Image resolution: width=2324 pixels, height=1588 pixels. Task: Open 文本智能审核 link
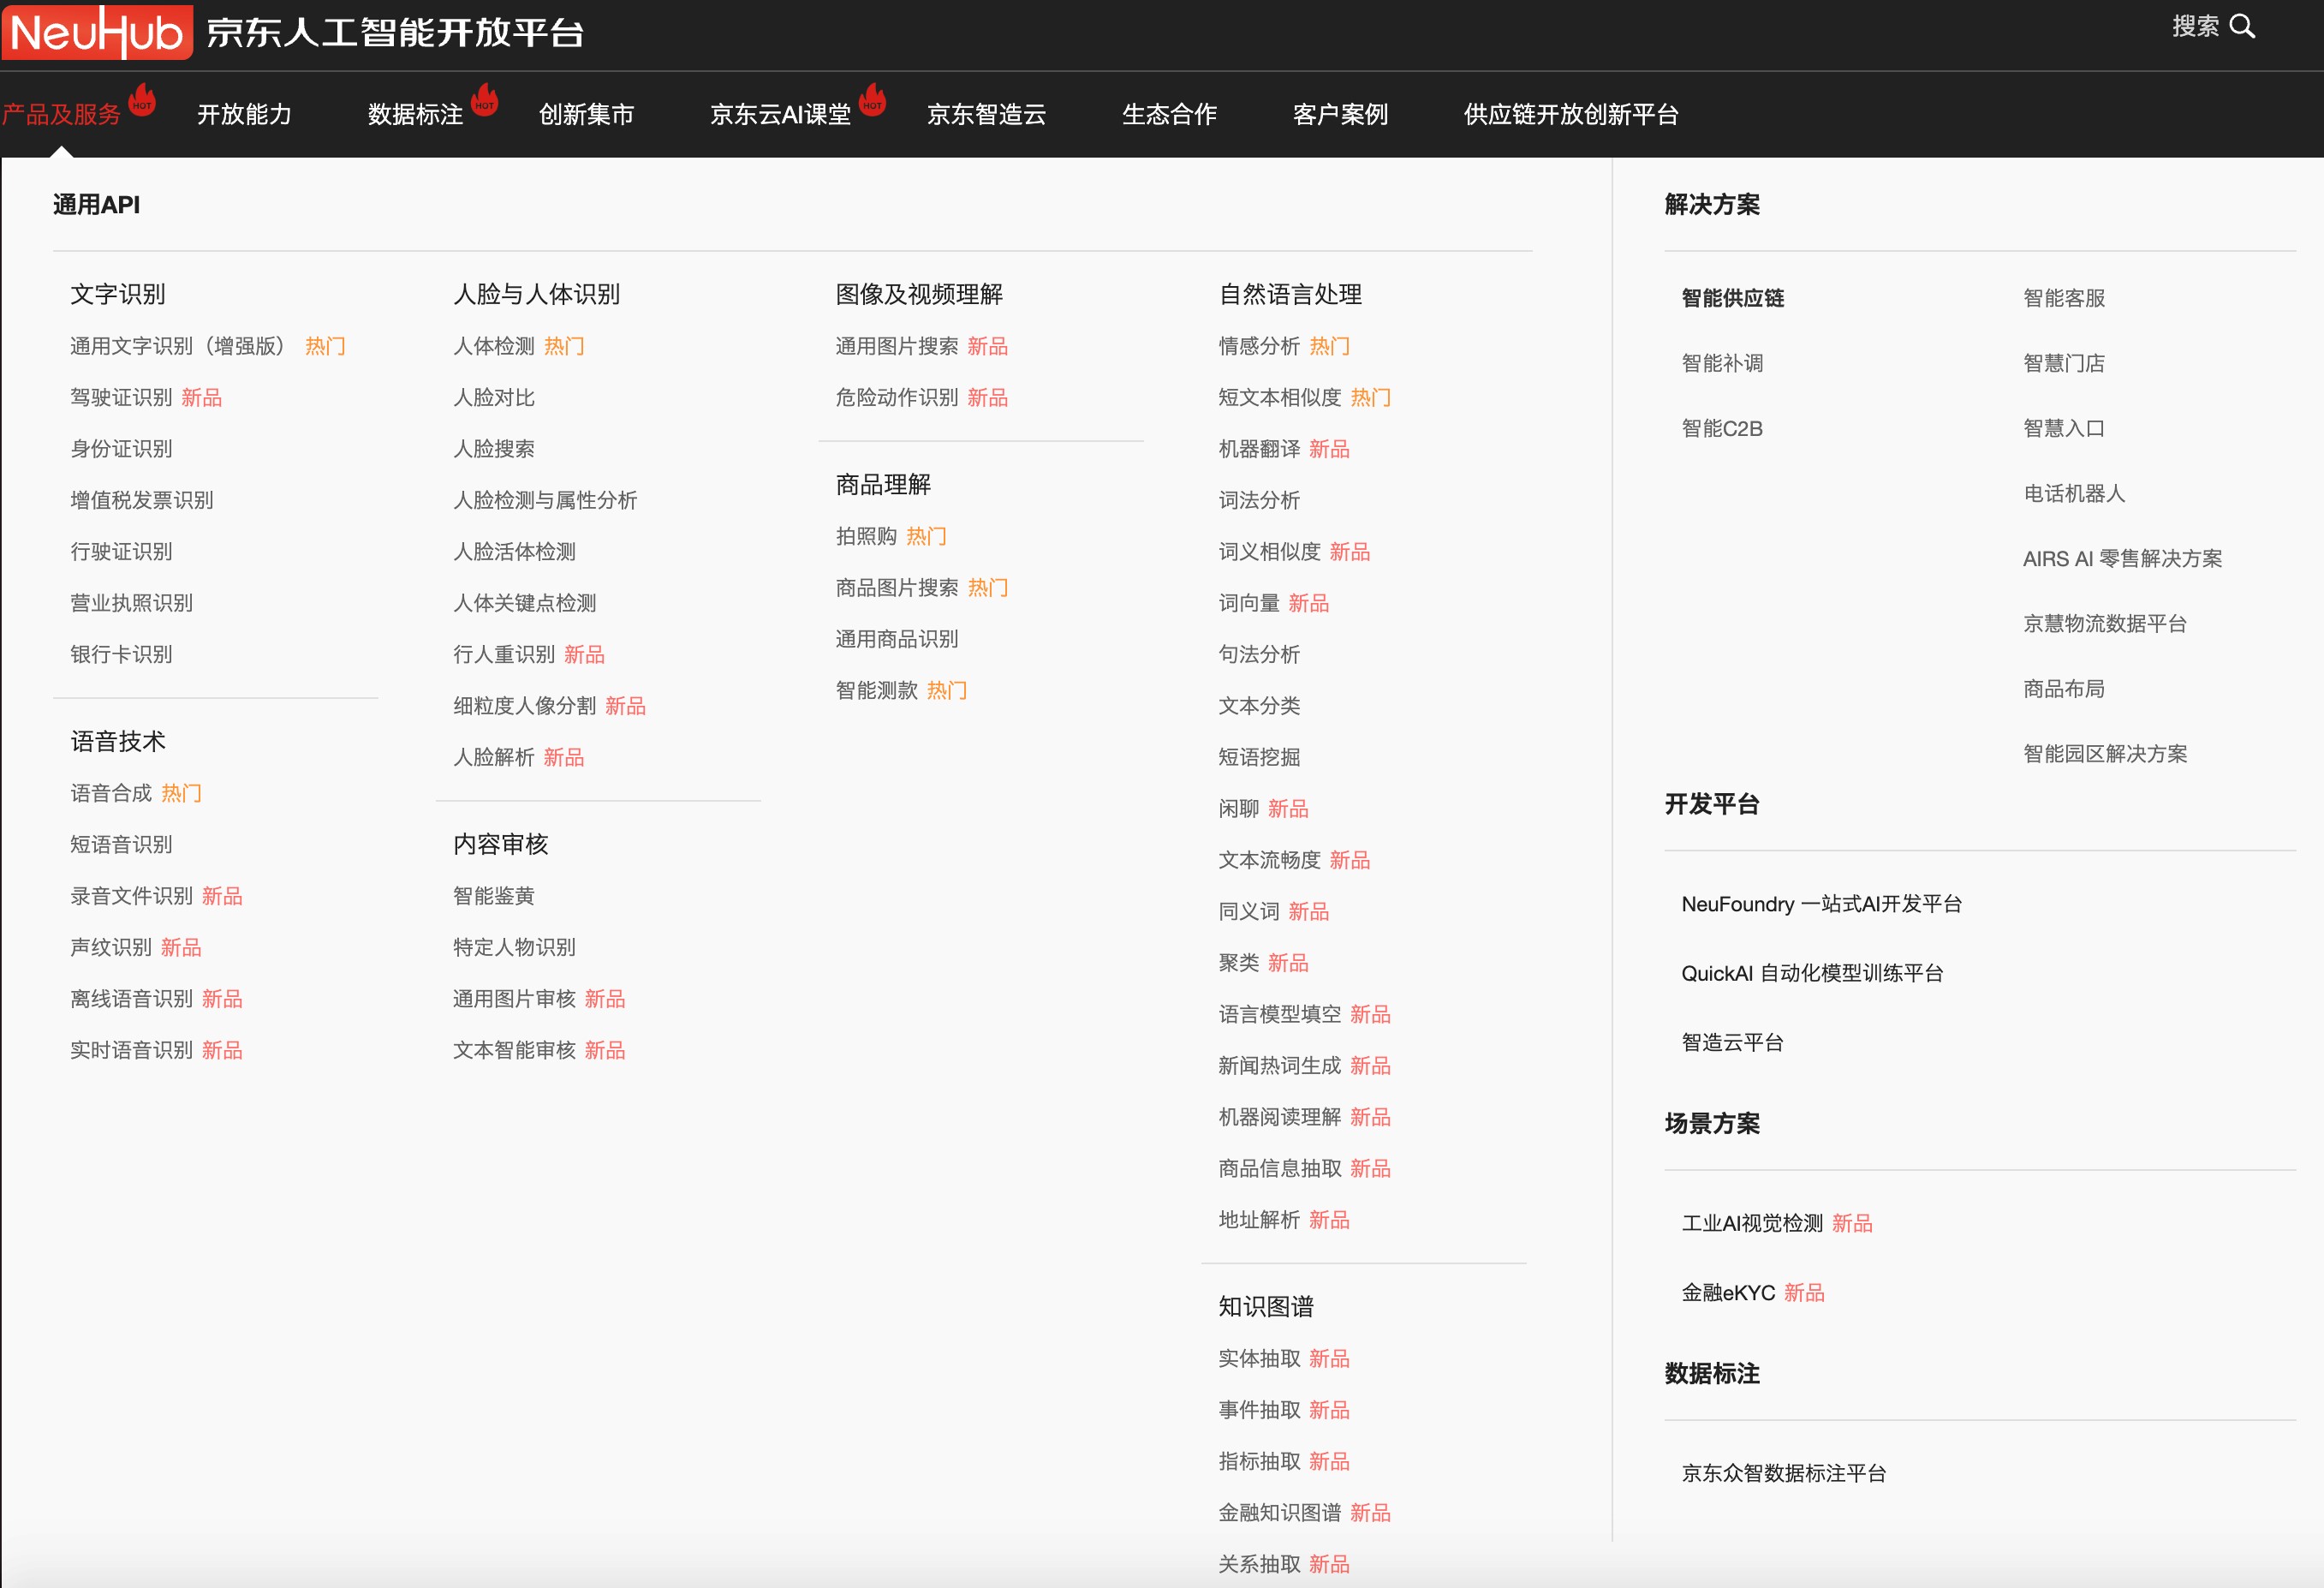click(514, 1050)
